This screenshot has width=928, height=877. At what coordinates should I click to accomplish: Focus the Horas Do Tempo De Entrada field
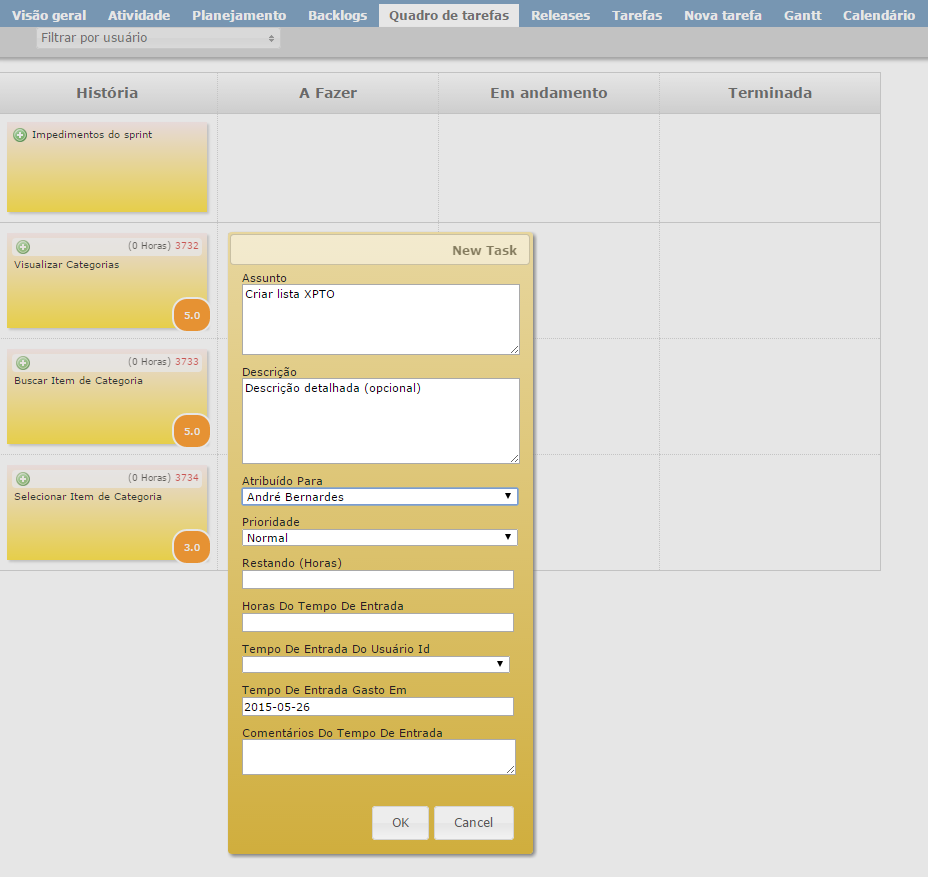click(x=378, y=623)
